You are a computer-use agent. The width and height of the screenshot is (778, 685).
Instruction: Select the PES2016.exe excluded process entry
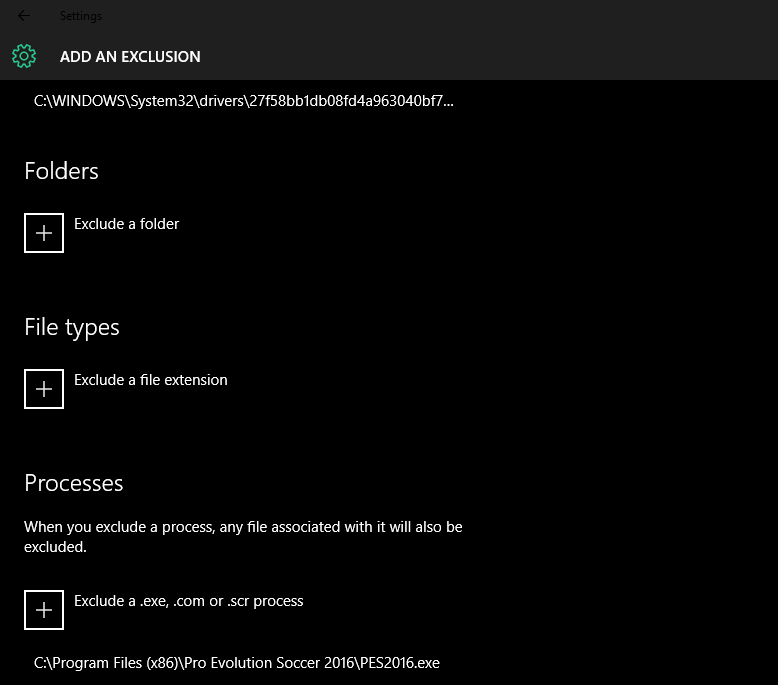click(237, 663)
